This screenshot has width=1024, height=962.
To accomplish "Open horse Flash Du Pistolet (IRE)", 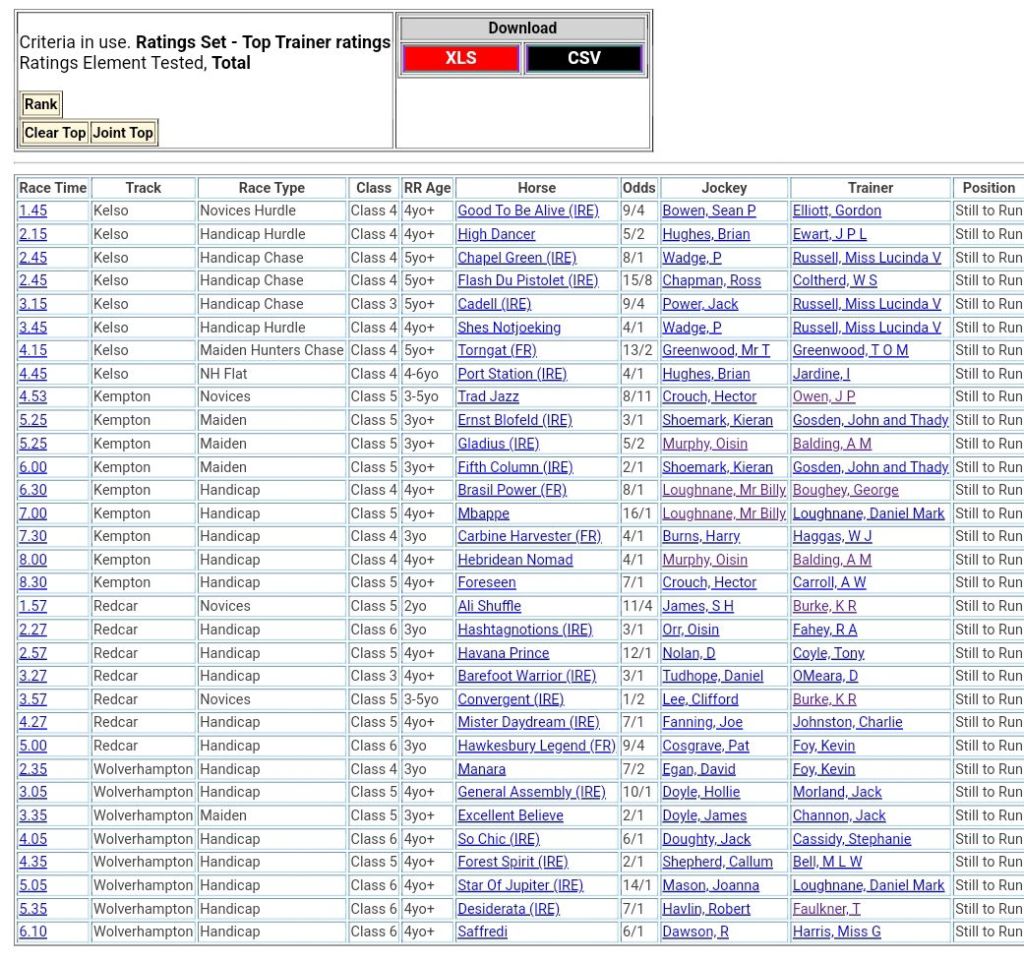I will tap(527, 281).
